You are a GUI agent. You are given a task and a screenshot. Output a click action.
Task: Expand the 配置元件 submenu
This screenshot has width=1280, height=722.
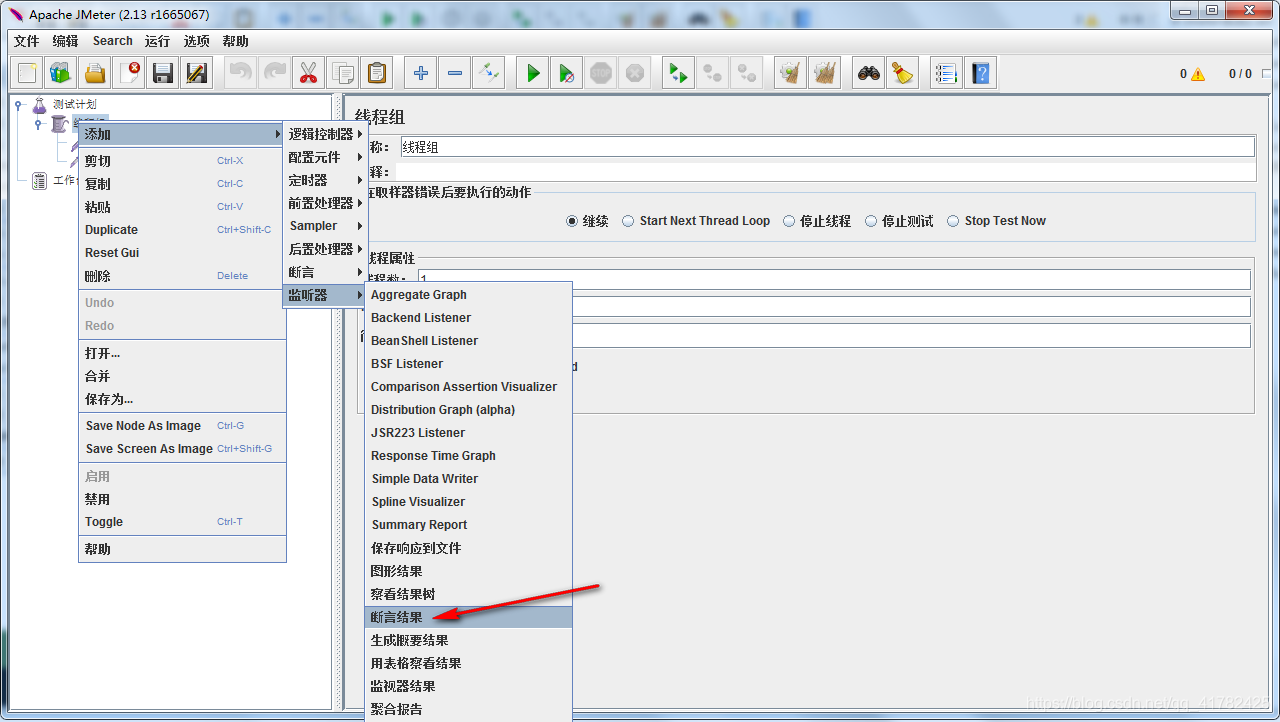(325, 157)
